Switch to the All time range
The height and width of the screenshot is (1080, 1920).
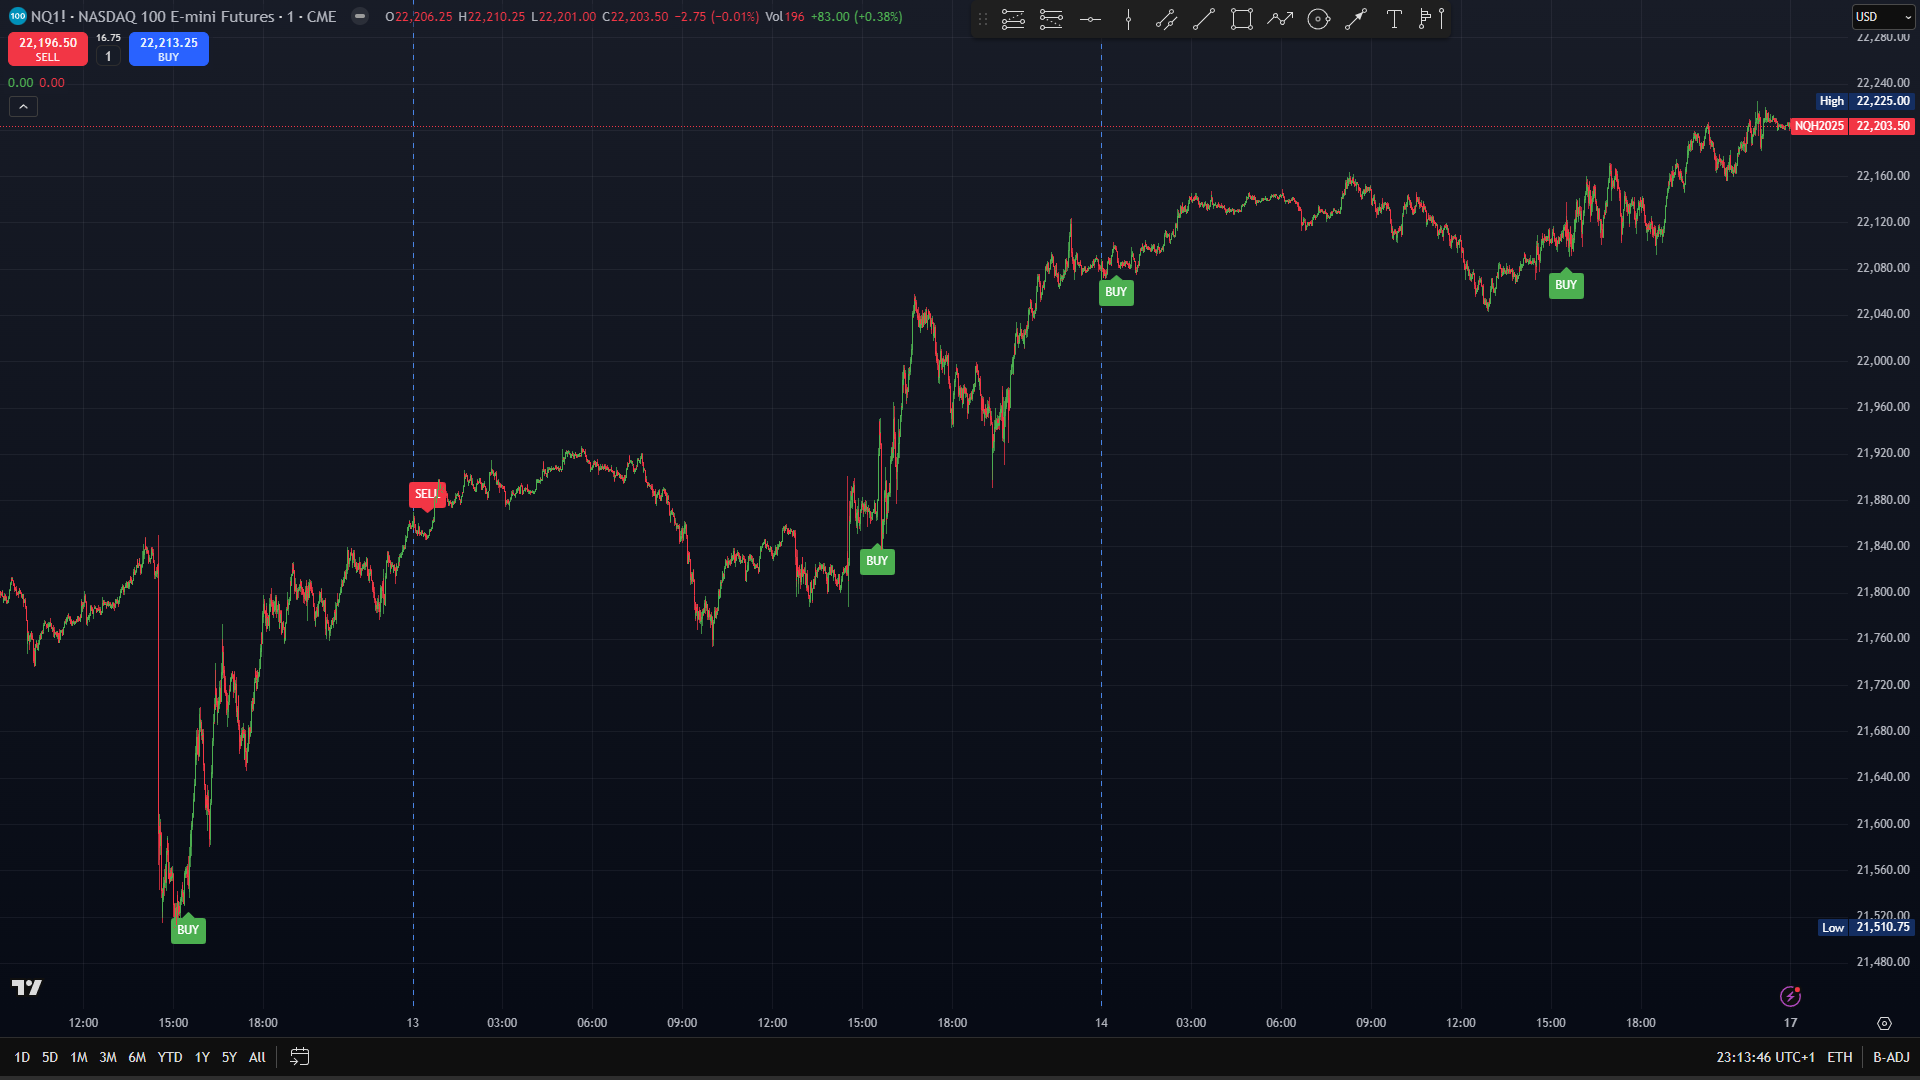[257, 1057]
